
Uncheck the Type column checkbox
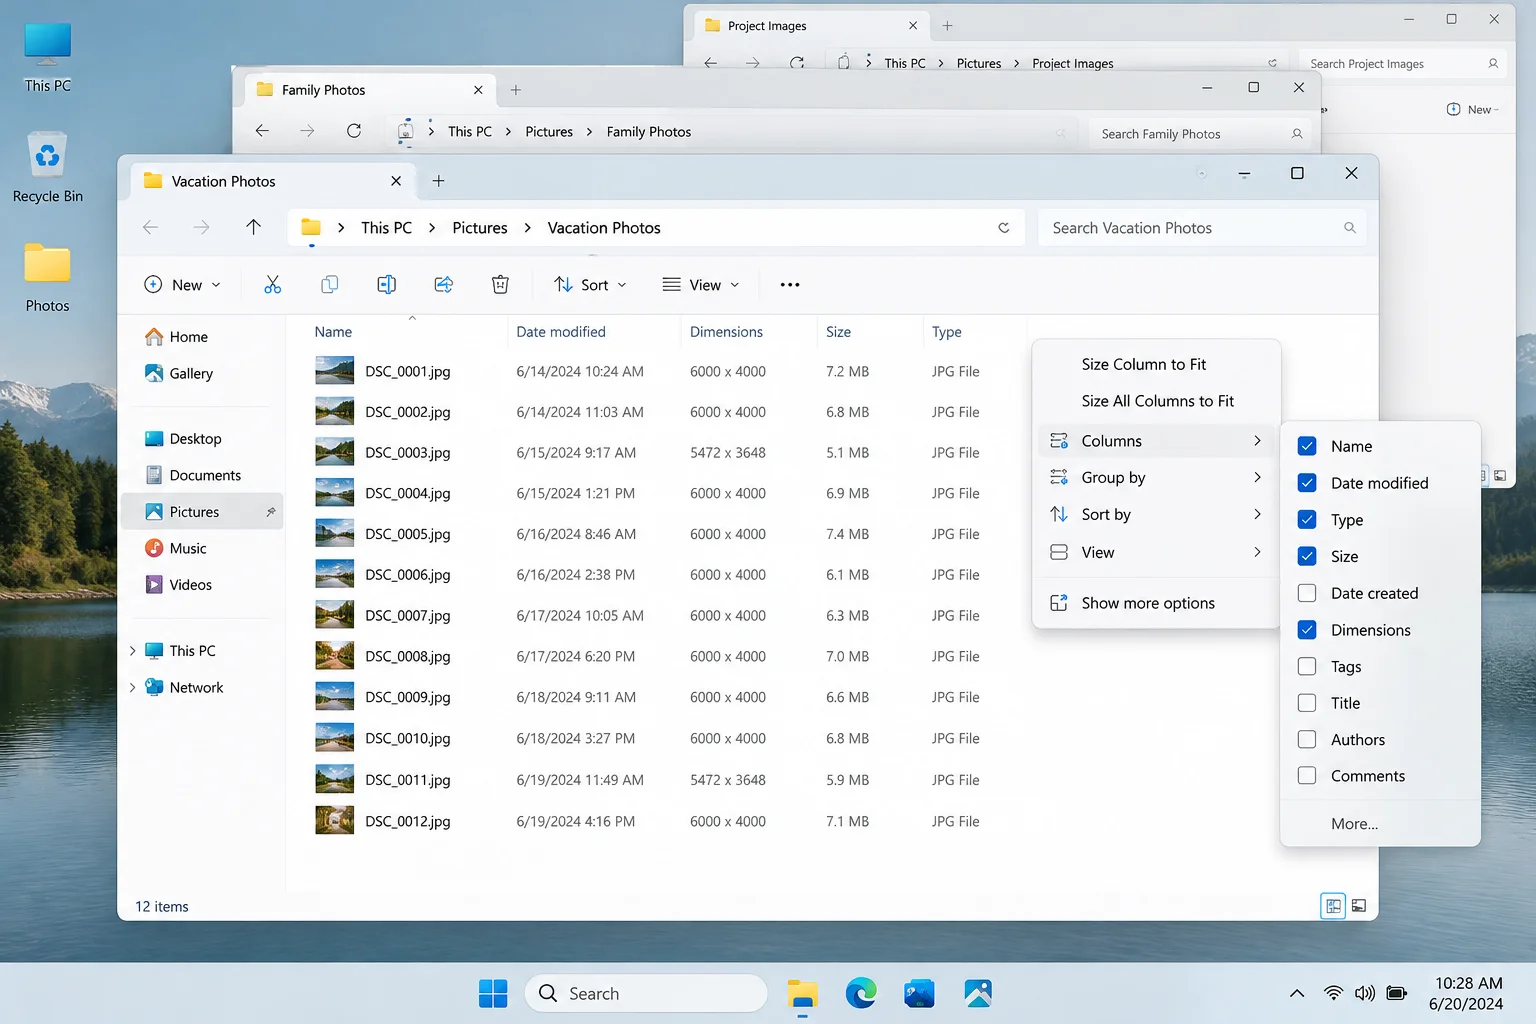tap(1307, 520)
